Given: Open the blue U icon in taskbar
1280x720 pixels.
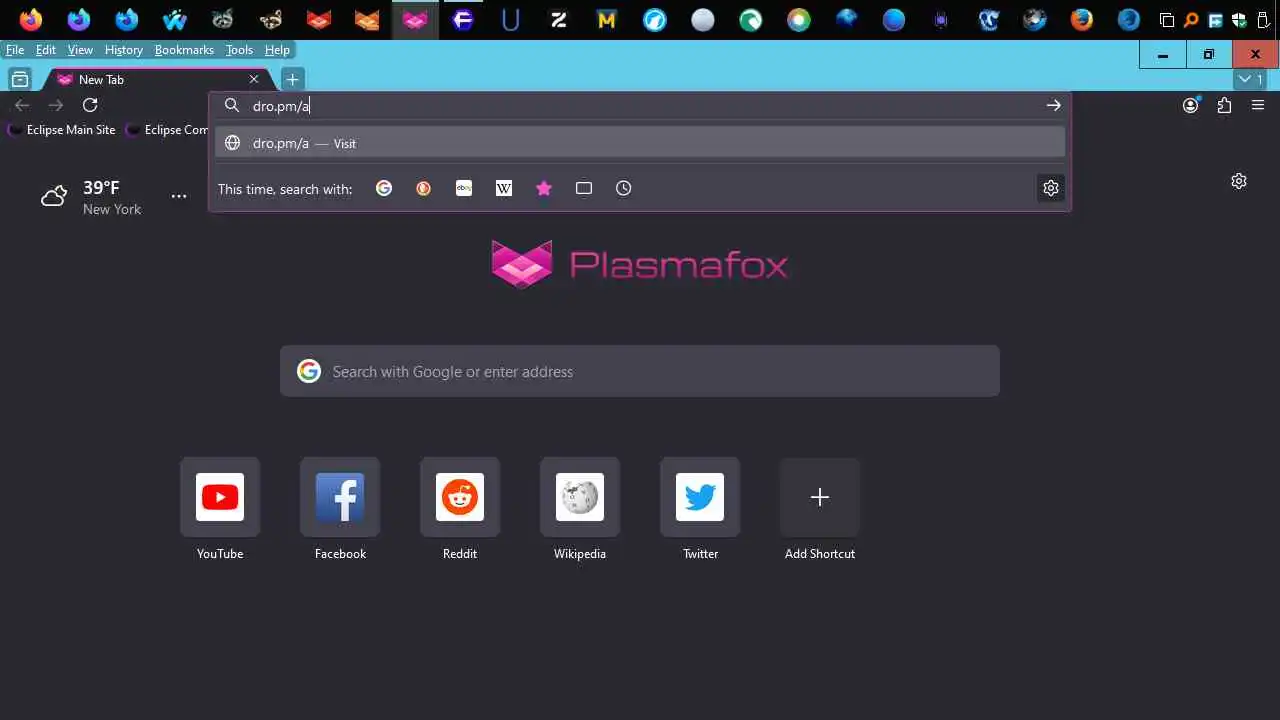Looking at the screenshot, I should 511,19.
